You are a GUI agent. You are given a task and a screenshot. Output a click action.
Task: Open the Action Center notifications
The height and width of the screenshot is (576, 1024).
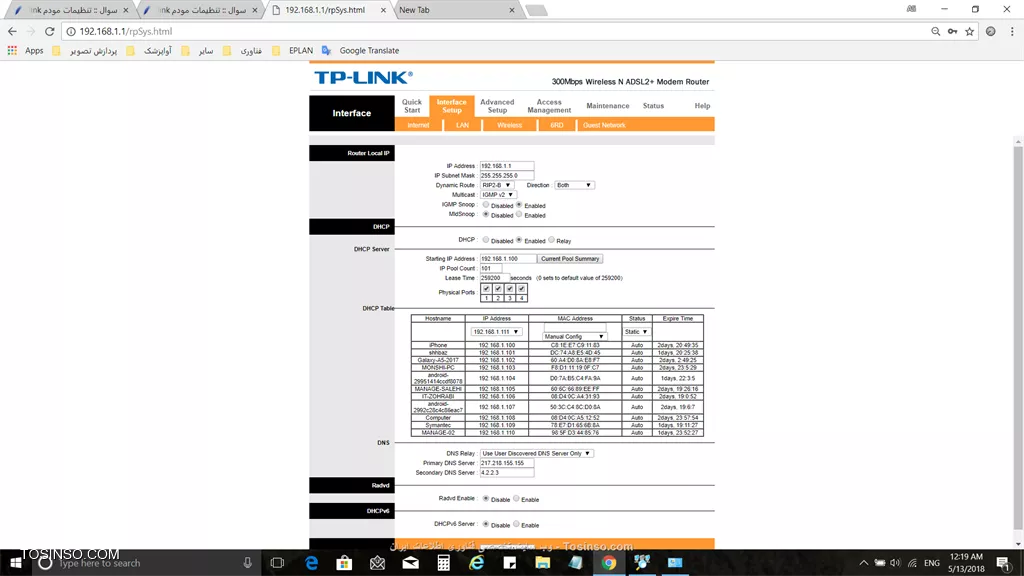click(x=1003, y=563)
